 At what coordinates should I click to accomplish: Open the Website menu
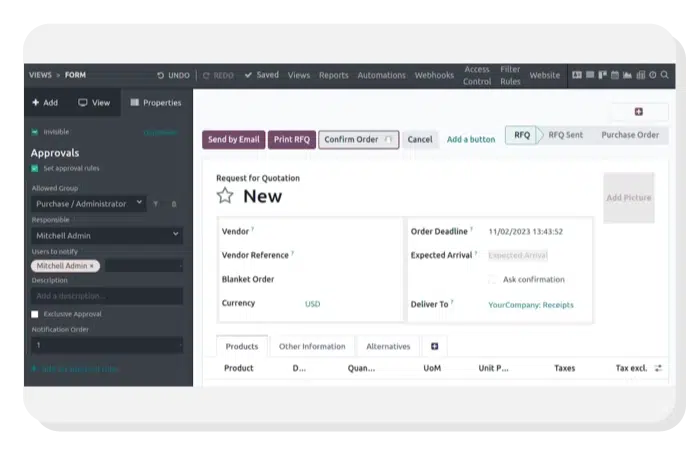point(545,75)
